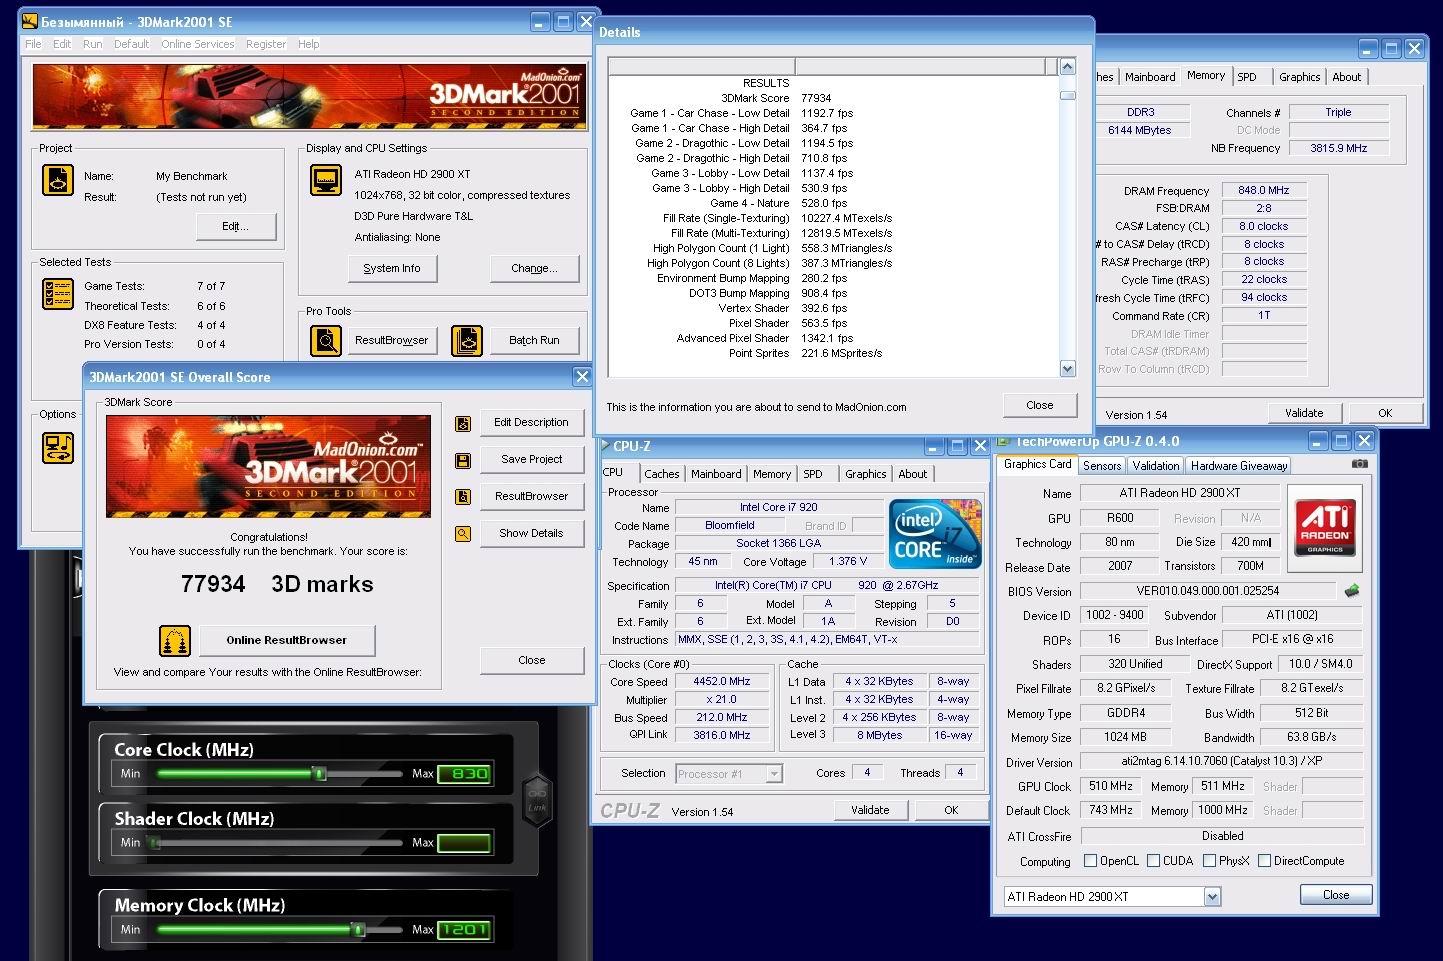Toggle the CUDA checkbox
This screenshot has height=961, width=1443.
tap(1154, 861)
